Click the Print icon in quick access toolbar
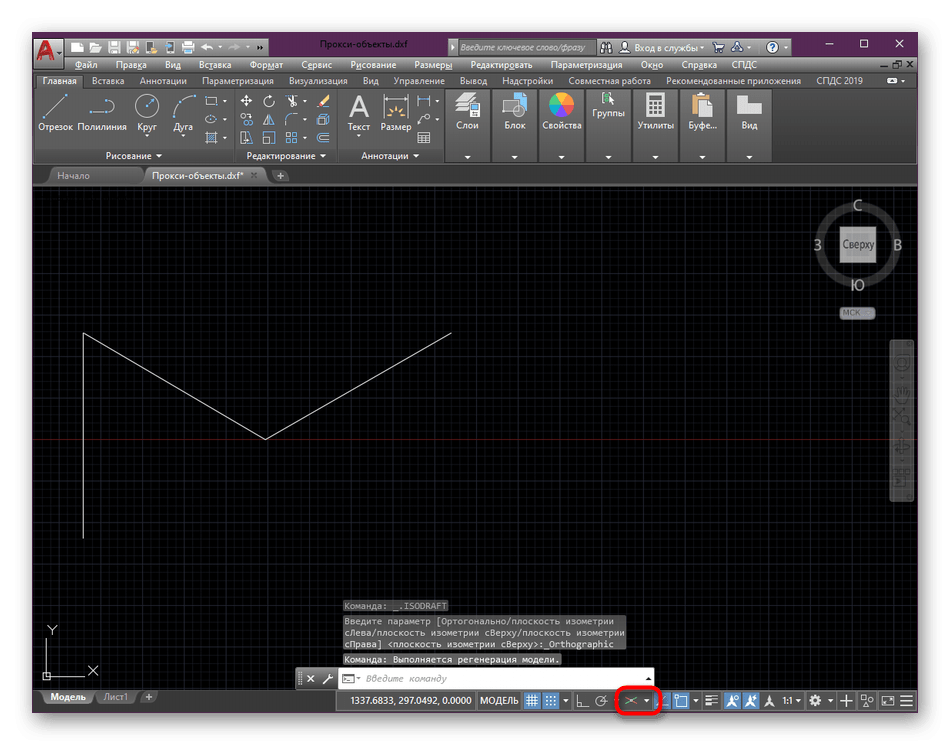This screenshot has height=745, width=950. click(x=188, y=47)
